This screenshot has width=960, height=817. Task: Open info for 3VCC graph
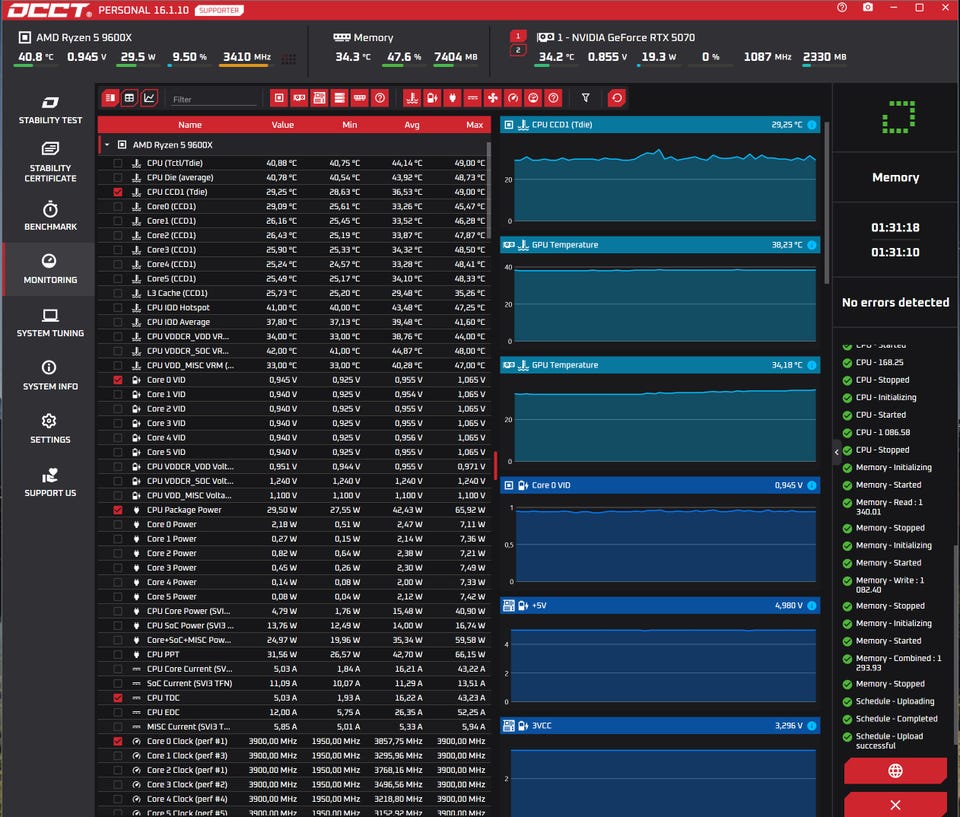[x=812, y=726]
